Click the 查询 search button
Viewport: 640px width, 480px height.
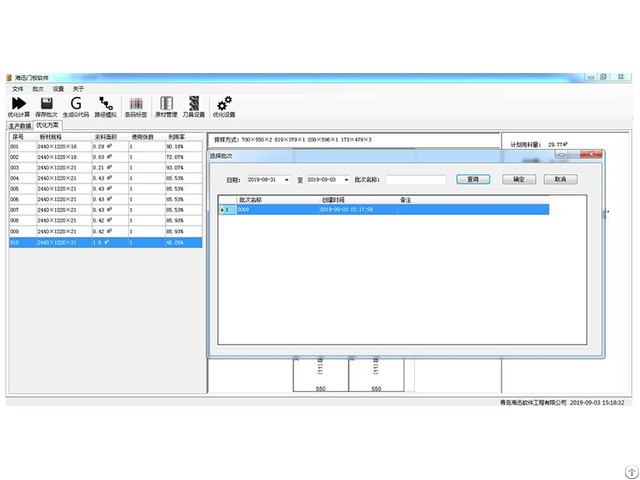[x=473, y=179]
